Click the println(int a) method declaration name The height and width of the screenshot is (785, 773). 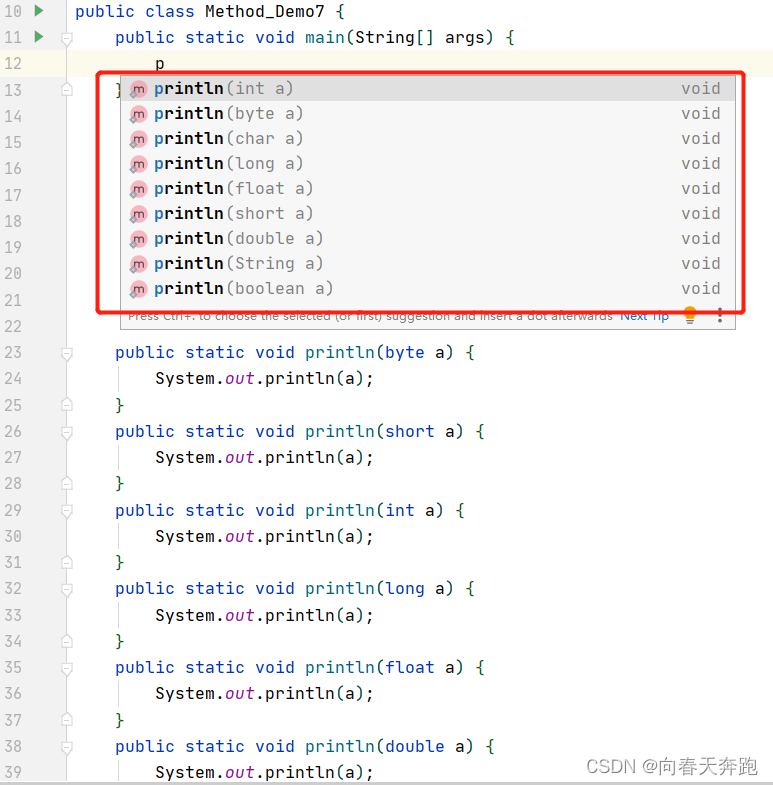340,510
